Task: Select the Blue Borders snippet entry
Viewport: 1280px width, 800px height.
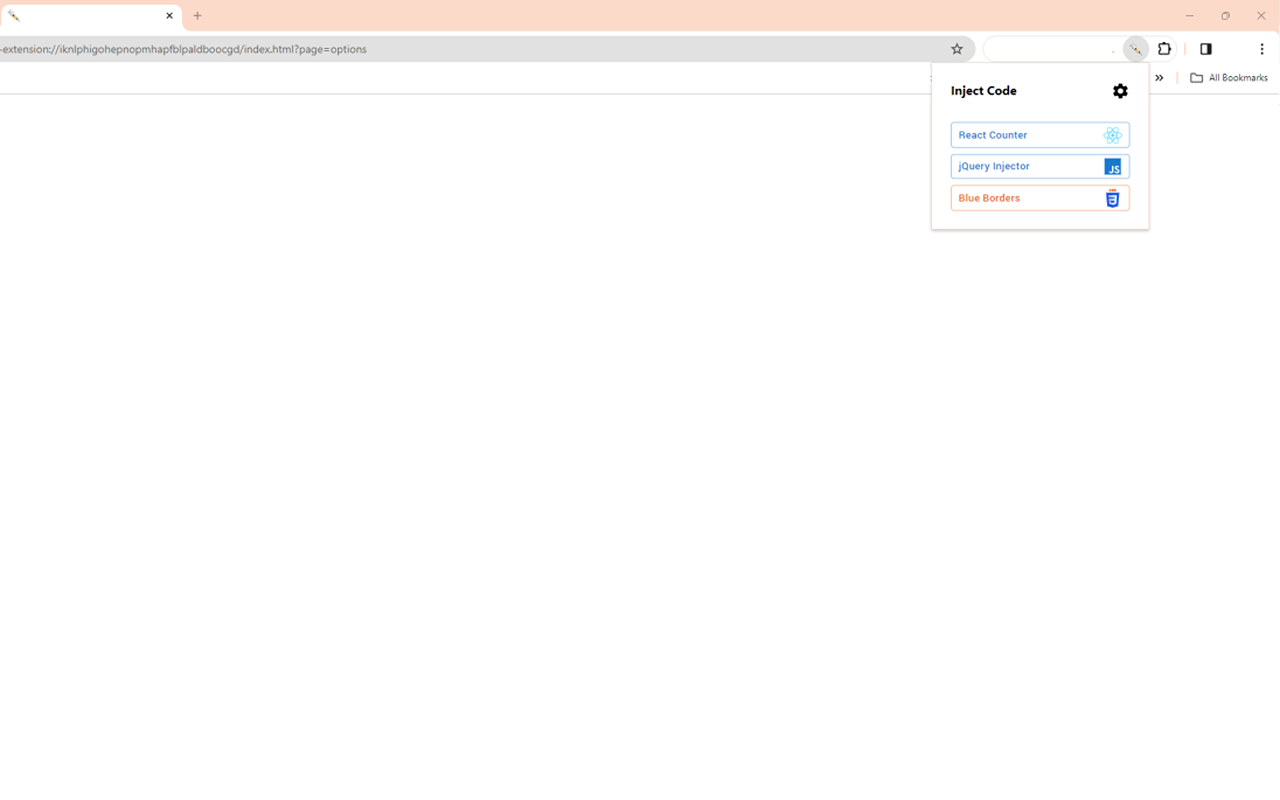Action: (x=1040, y=198)
